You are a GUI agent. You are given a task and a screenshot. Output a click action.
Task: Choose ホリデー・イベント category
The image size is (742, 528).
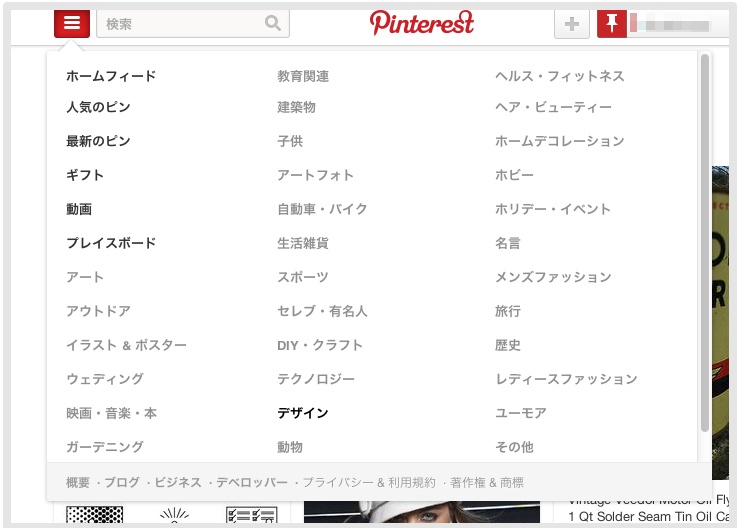pos(553,209)
